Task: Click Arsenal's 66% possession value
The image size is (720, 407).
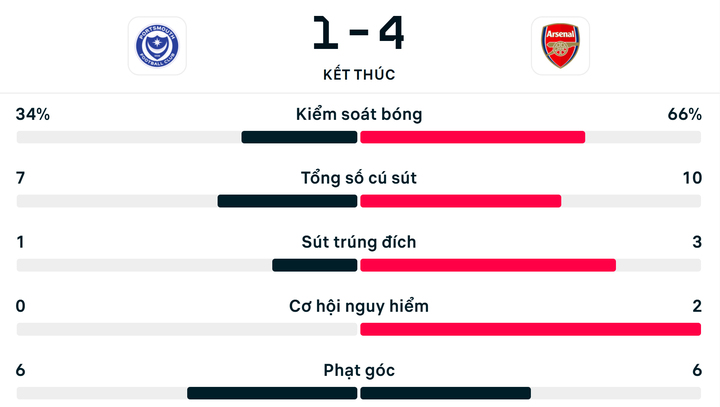Action: (685, 114)
